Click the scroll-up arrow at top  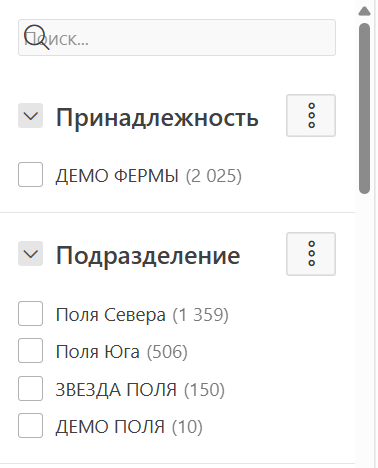click(x=364, y=11)
